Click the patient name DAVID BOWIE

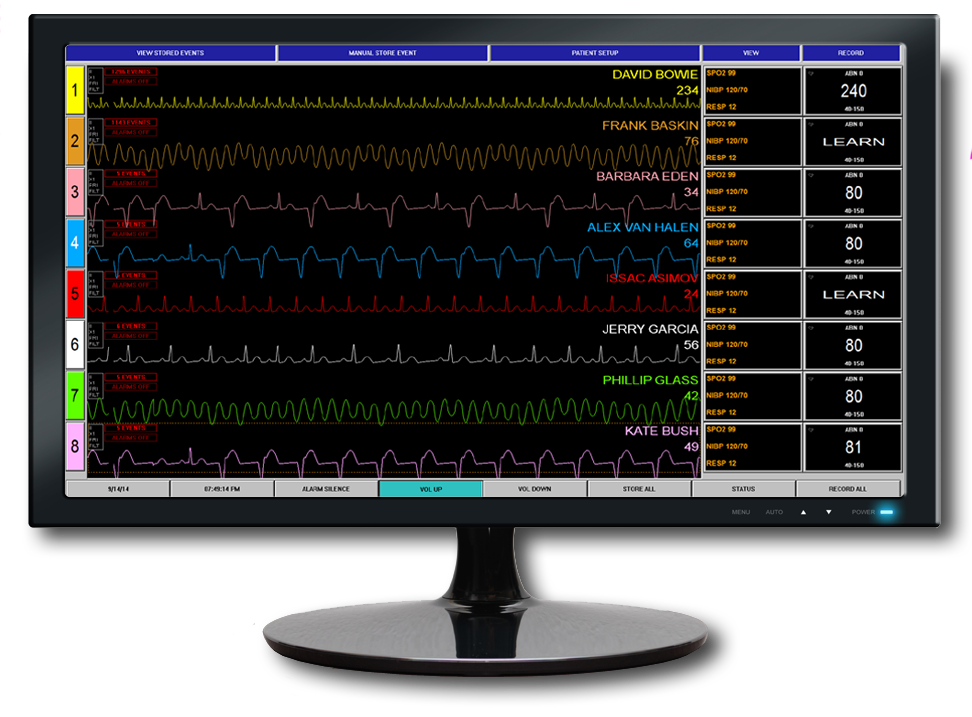point(655,74)
